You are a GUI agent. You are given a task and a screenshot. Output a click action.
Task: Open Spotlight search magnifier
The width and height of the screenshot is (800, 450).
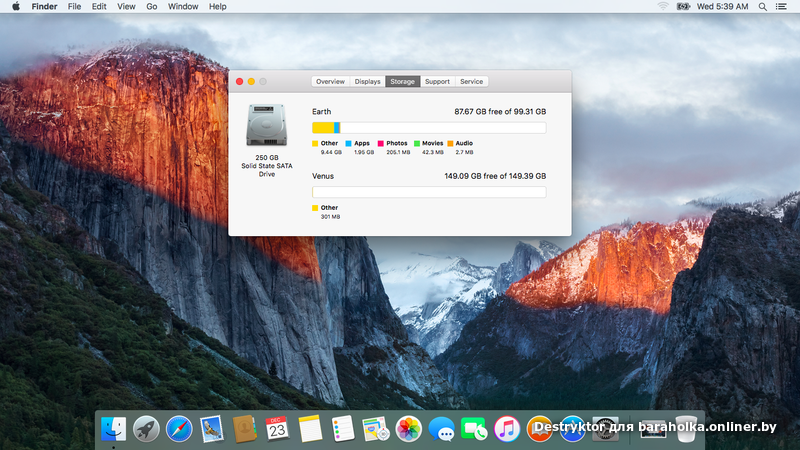(762, 7)
